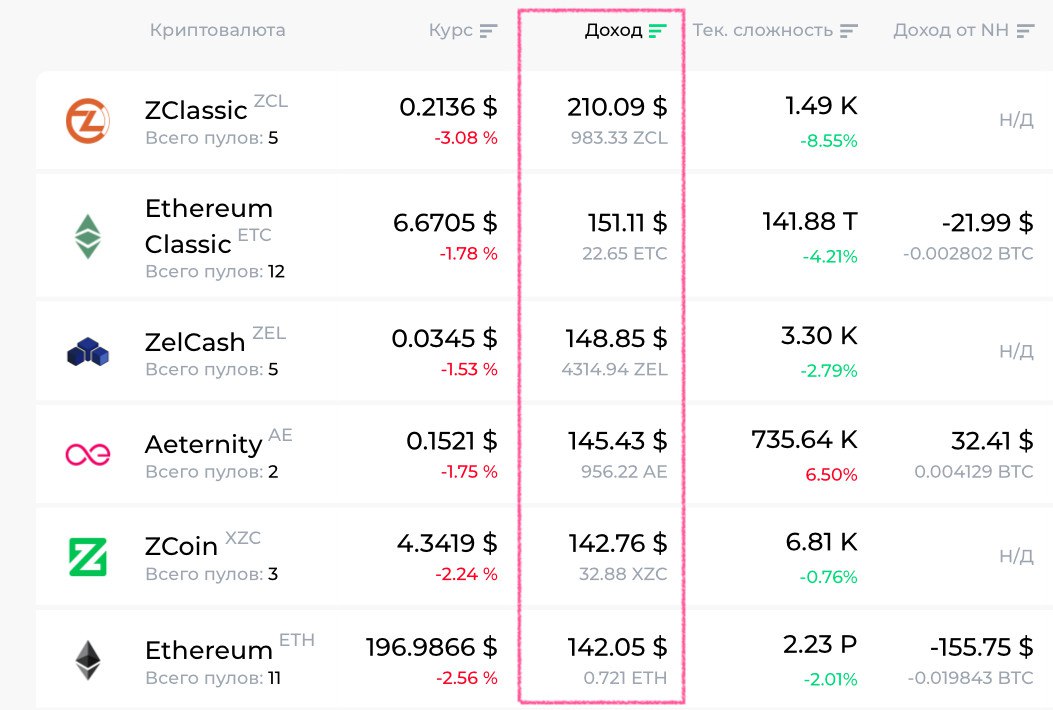
Task: Open the Aeternity coin name link
Action: (x=203, y=444)
